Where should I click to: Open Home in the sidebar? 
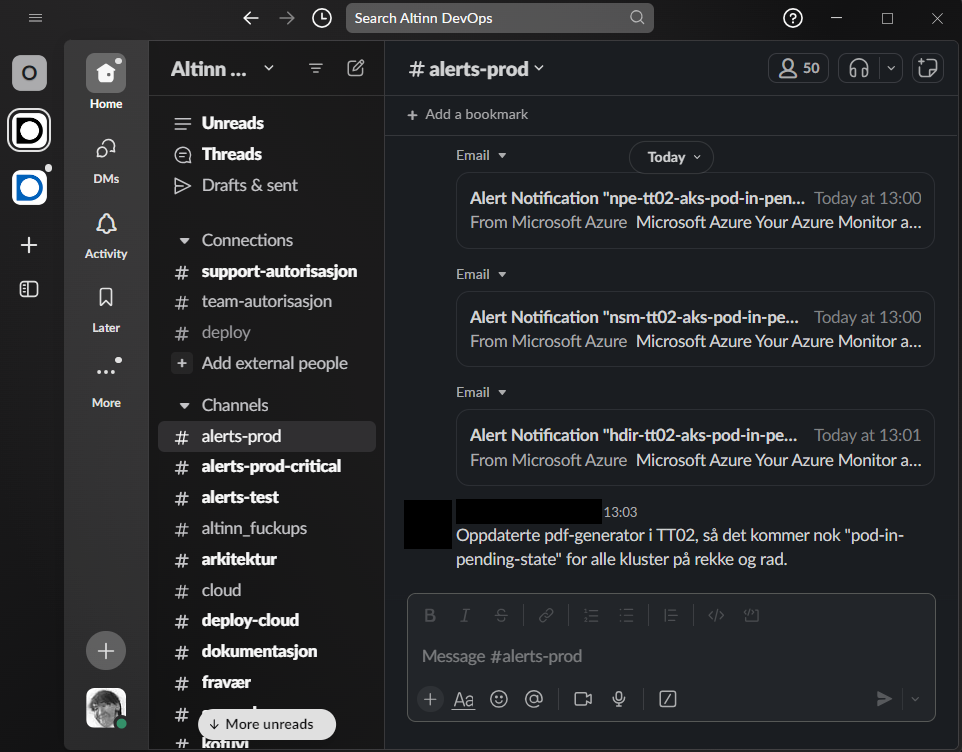click(x=106, y=82)
